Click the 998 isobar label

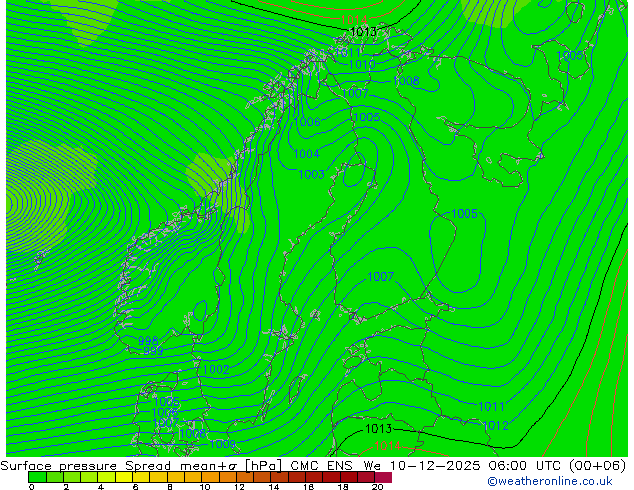point(148,341)
